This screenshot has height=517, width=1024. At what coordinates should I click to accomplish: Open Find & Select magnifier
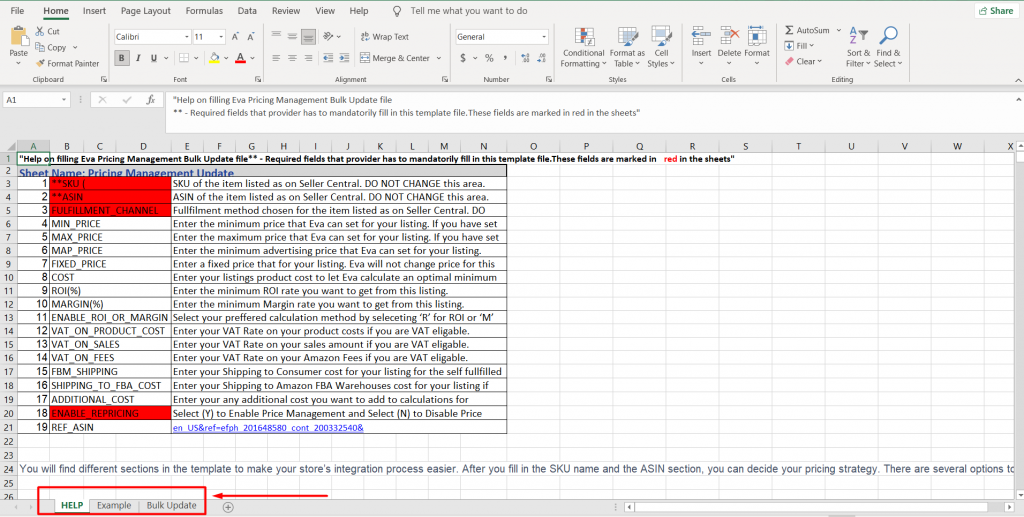(888, 46)
